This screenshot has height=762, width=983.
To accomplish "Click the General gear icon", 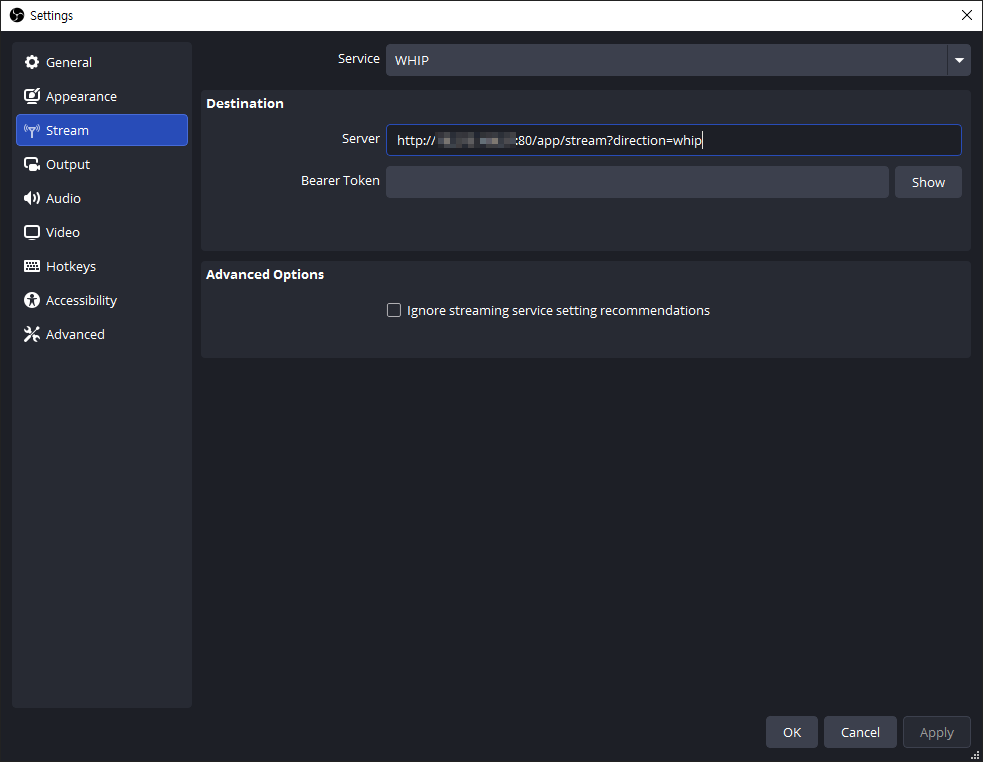I will [x=31, y=62].
